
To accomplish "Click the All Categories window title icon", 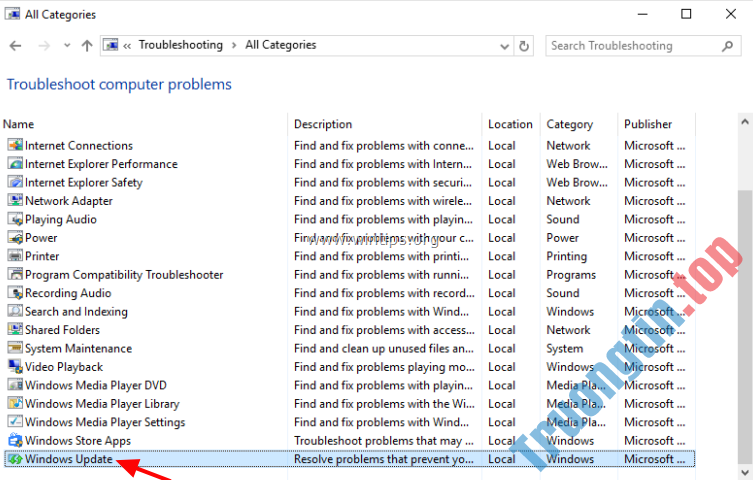I will [x=12, y=14].
